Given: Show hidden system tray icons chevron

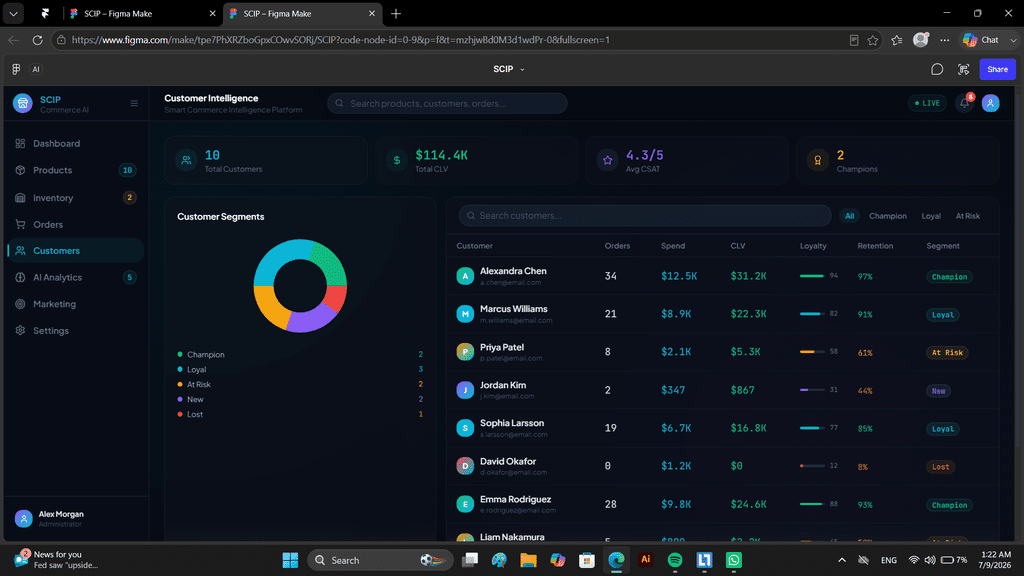Looking at the screenshot, I should tap(842, 560).
